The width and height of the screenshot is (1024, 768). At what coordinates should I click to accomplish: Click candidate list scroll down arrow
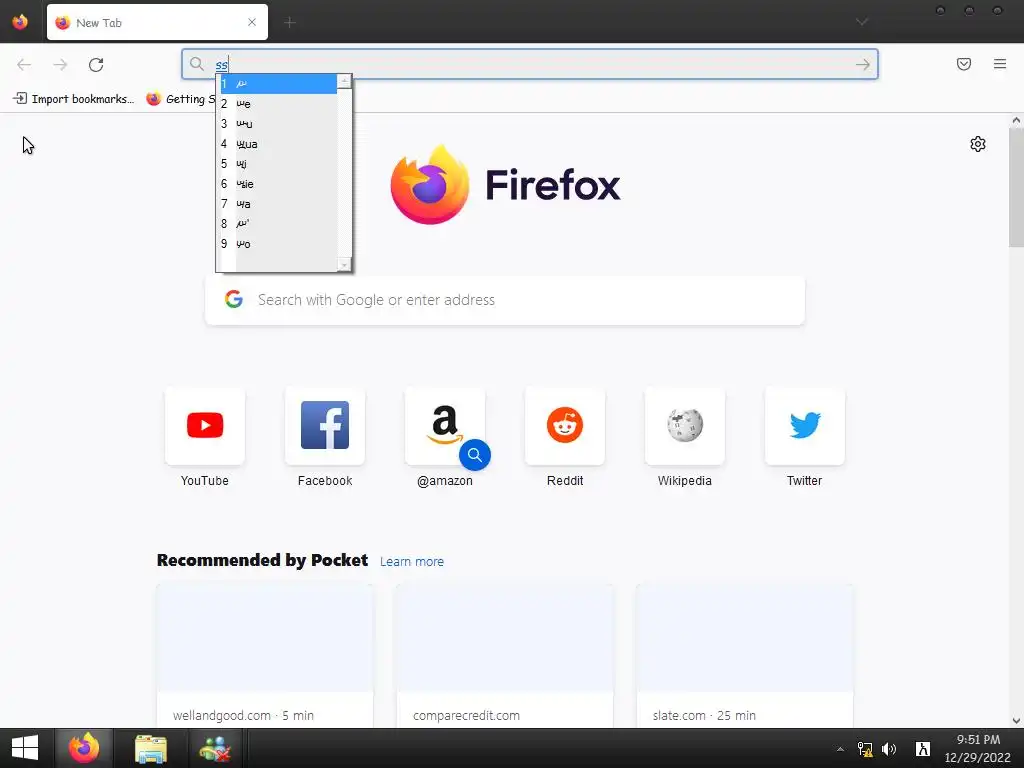(x=344, y=264)
